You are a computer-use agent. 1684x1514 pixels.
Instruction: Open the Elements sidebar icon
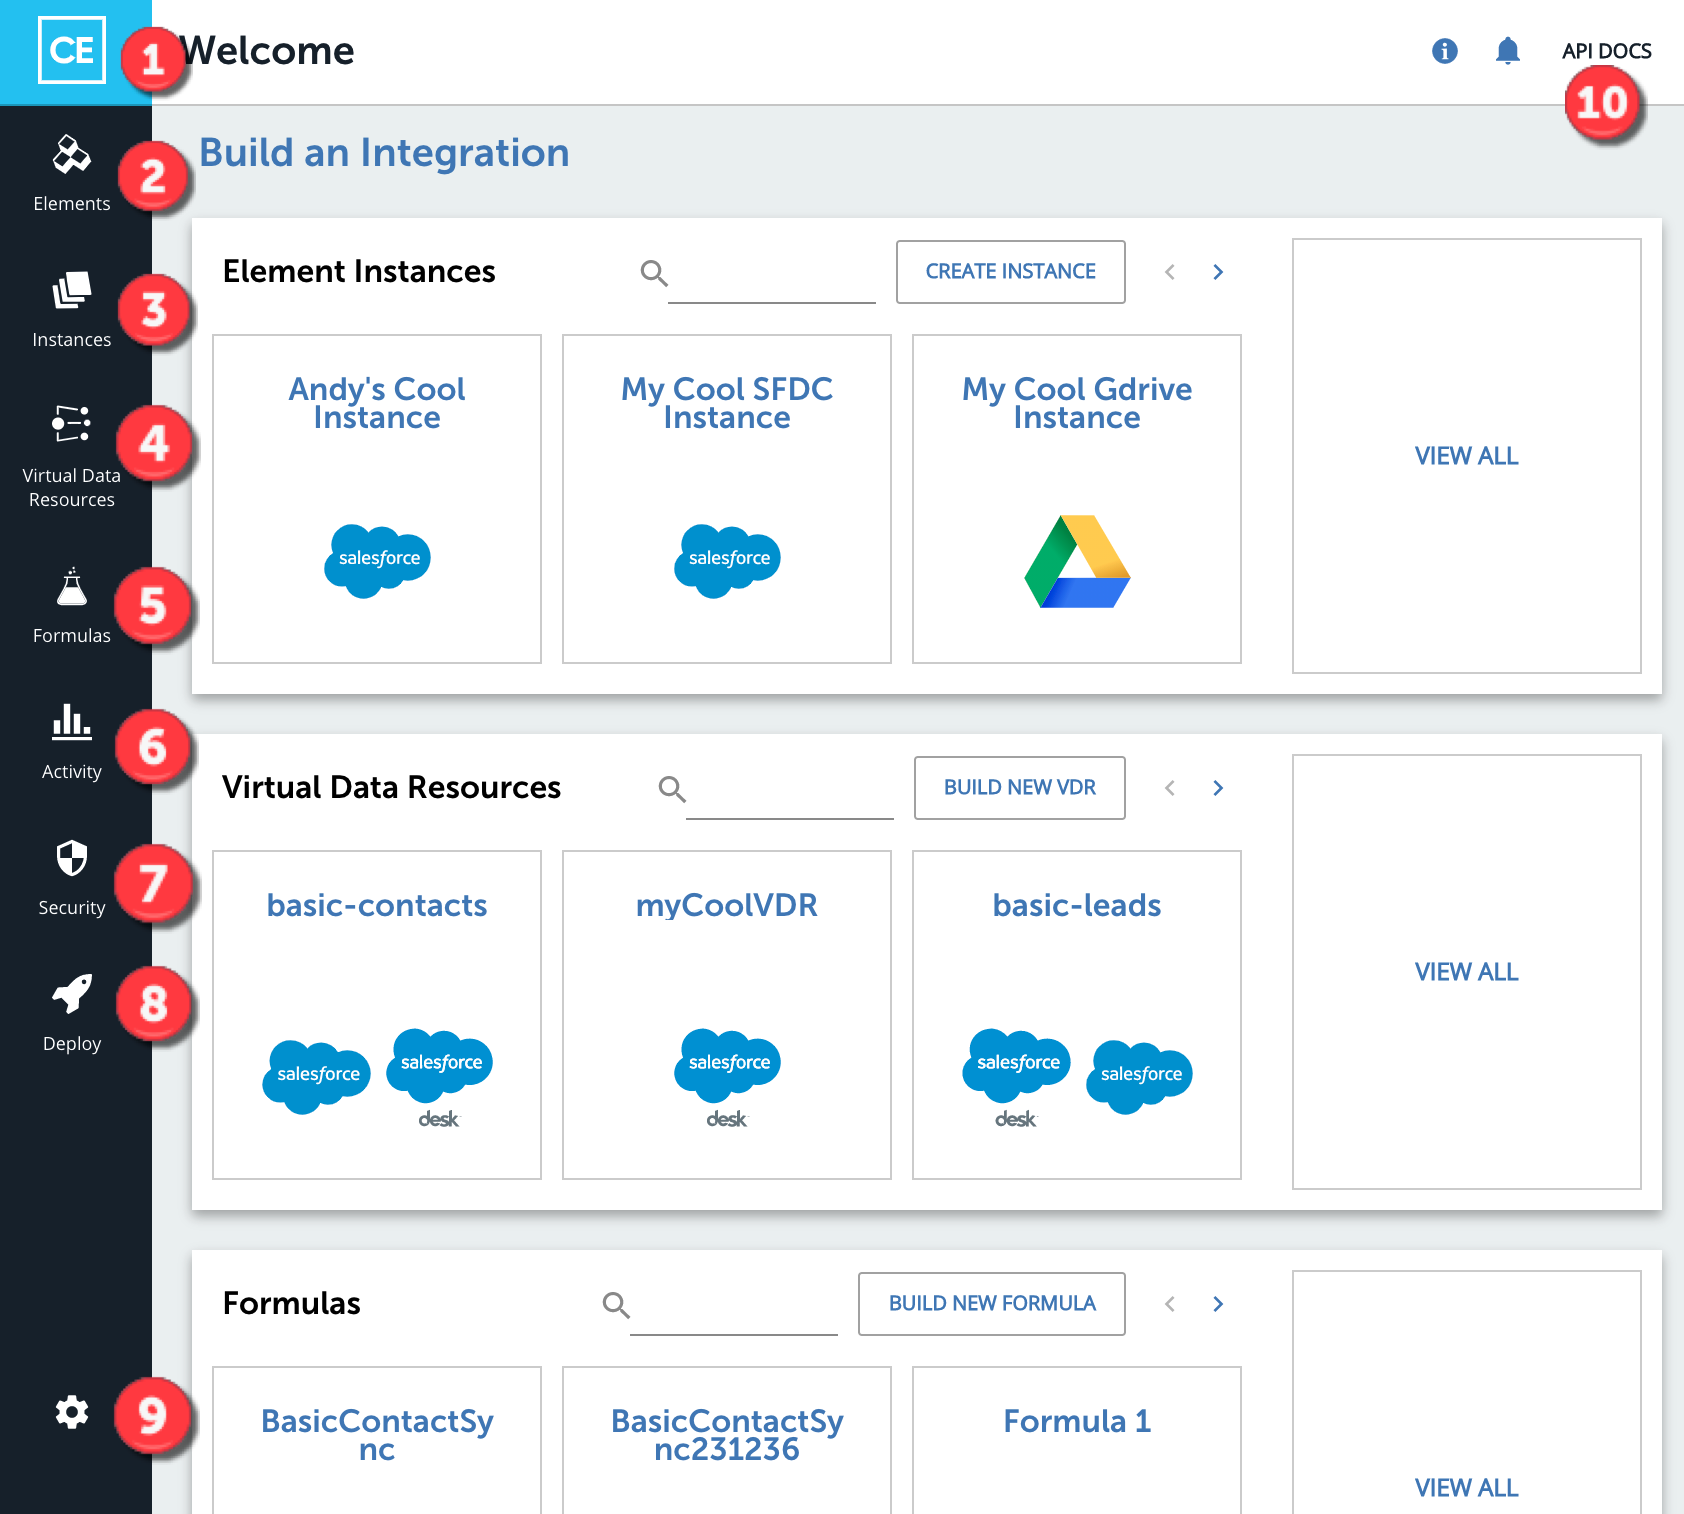[x=72, y=155]
